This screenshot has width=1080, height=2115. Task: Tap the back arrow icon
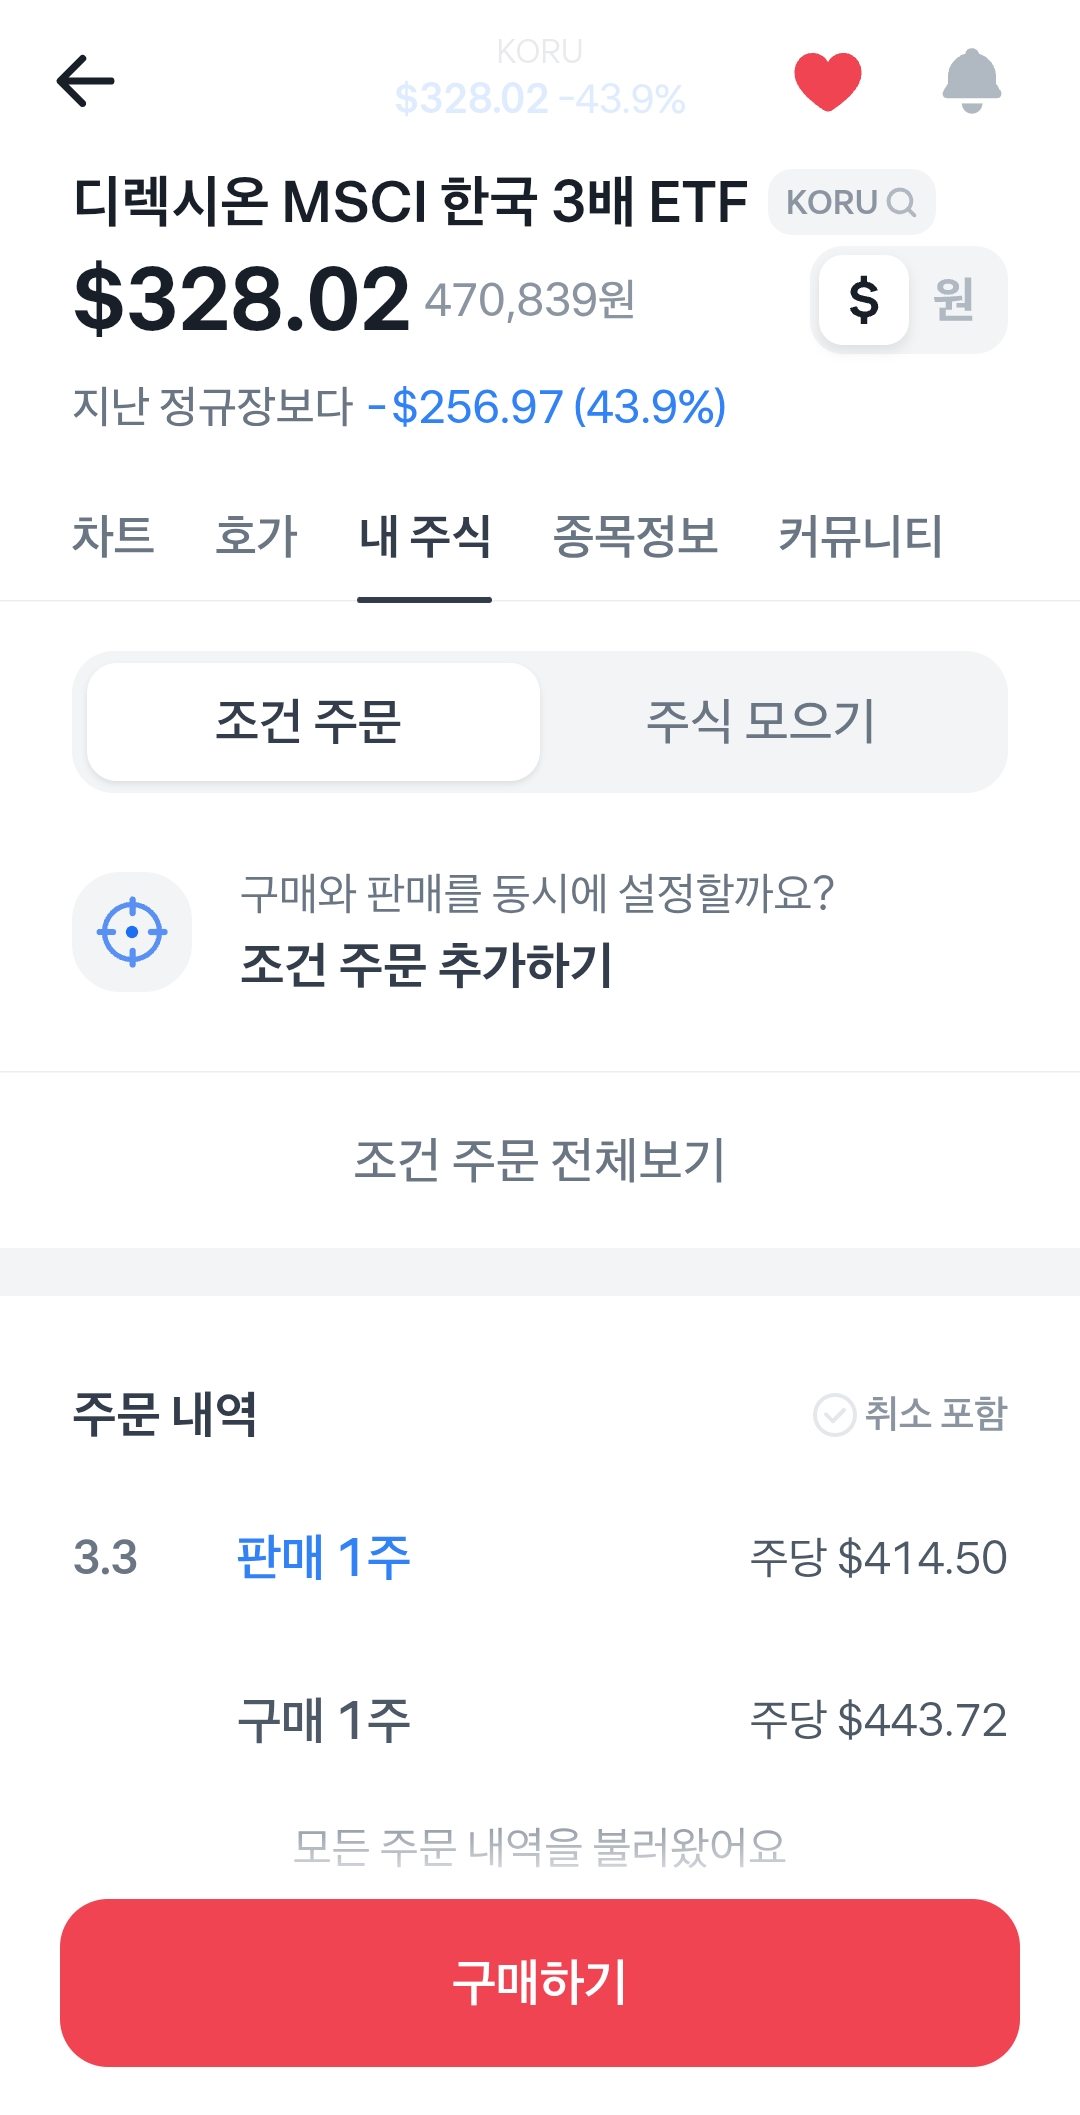[x=86, y=81]
